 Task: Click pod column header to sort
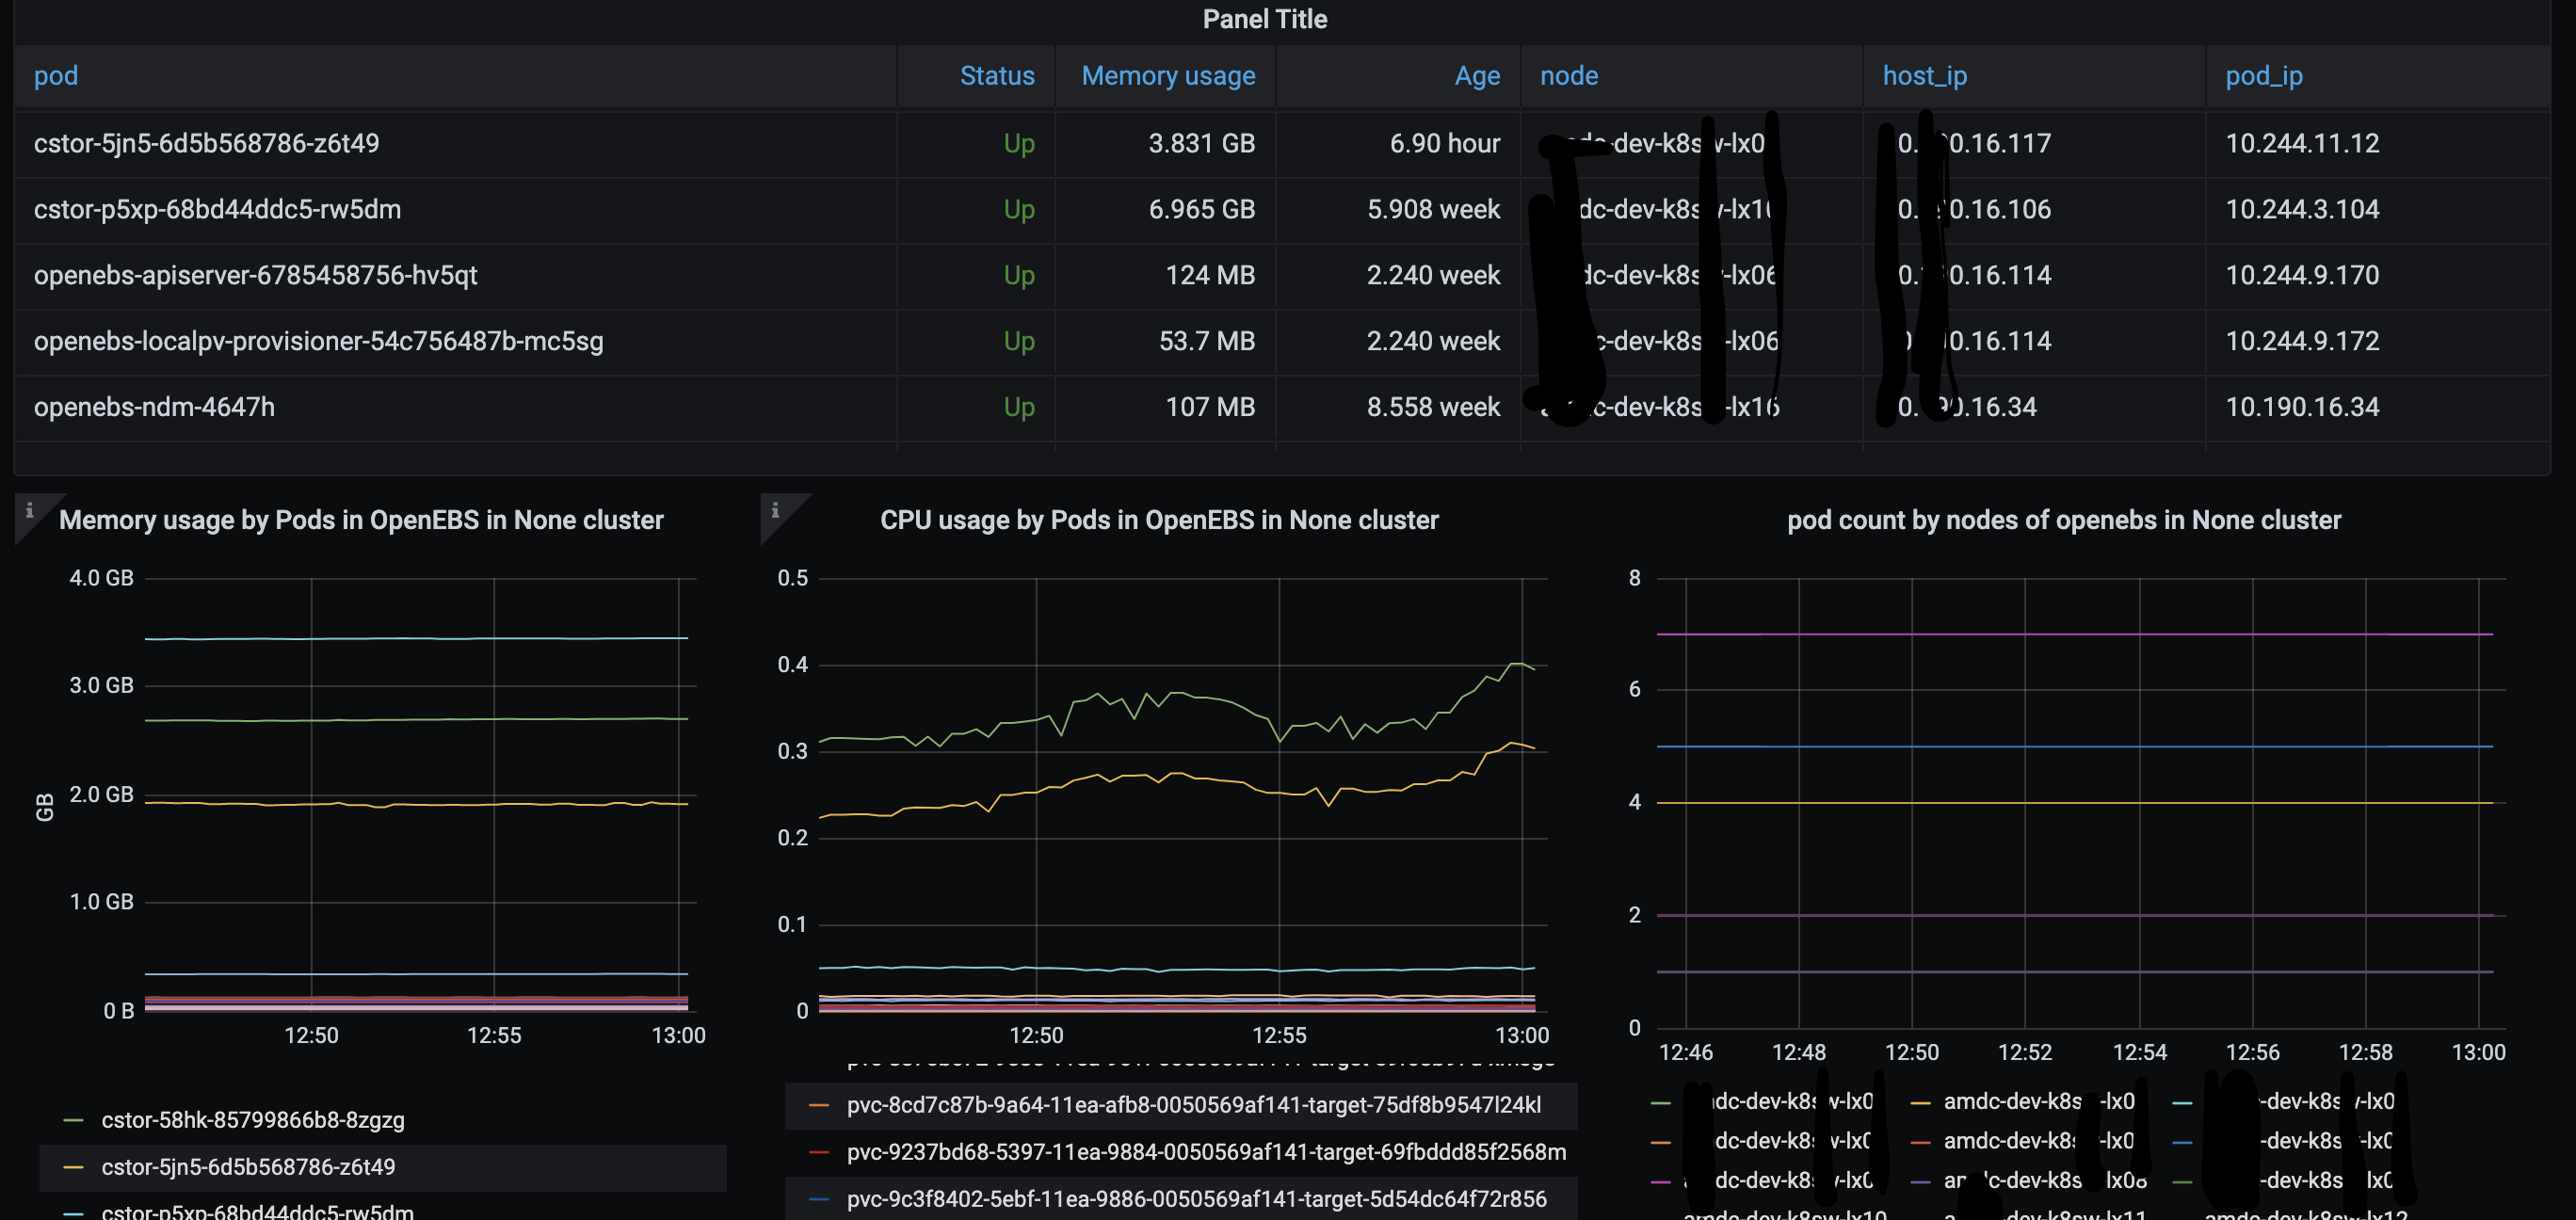coord(56,76)
